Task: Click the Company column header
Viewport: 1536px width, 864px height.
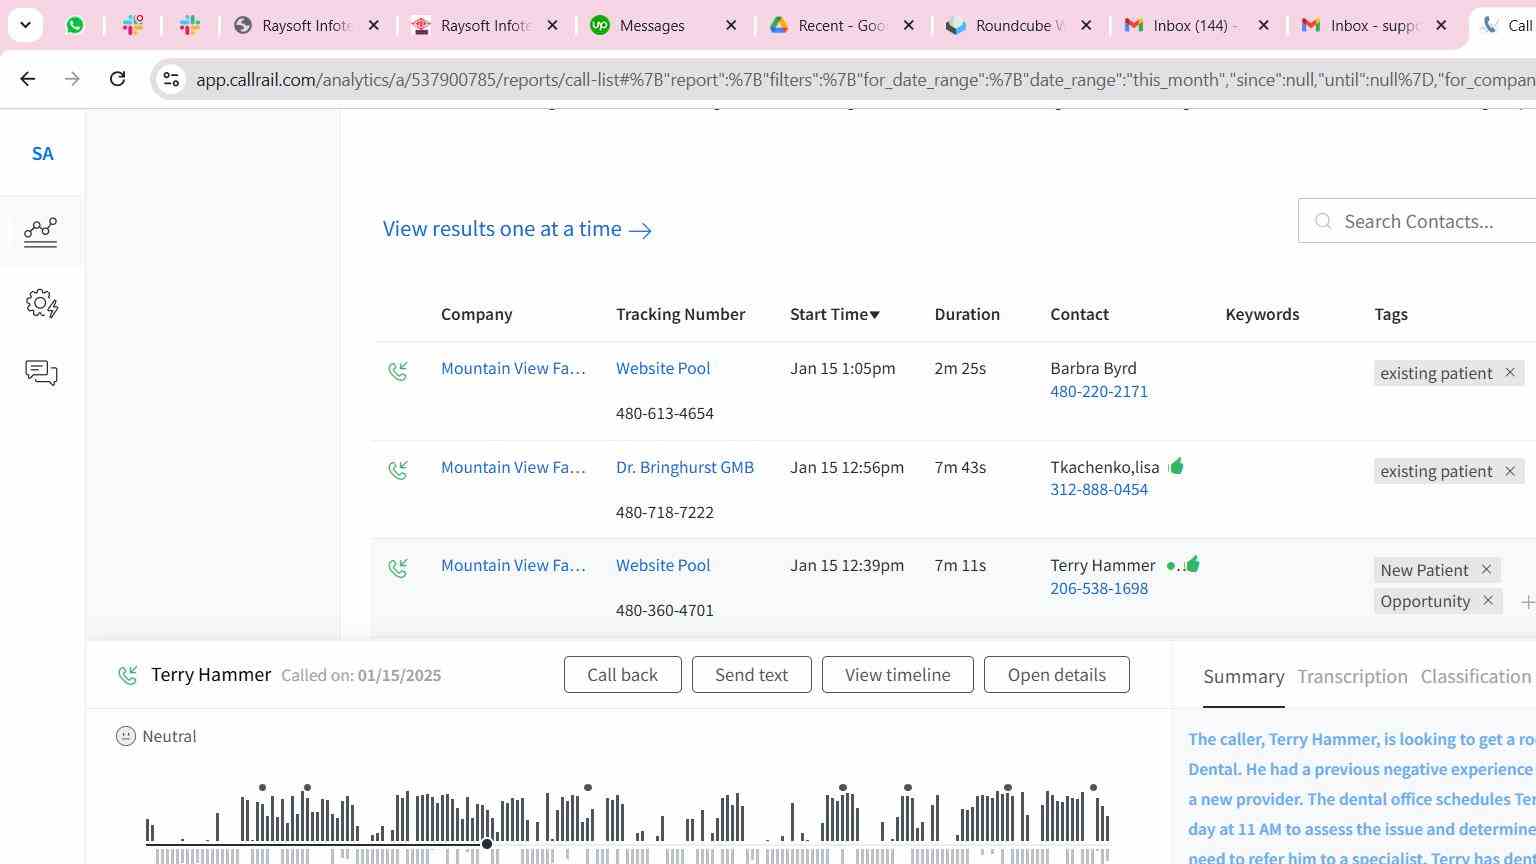Action: (476, 314)
